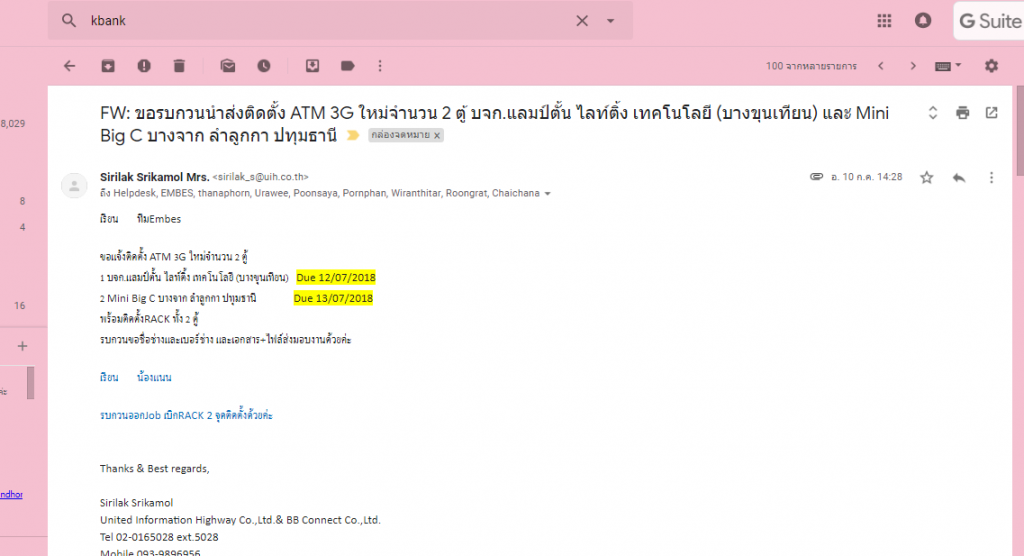Click sirilak_s@uih.co.th address
This screenshot has height=556, width=1024.
tap(261, 177)
